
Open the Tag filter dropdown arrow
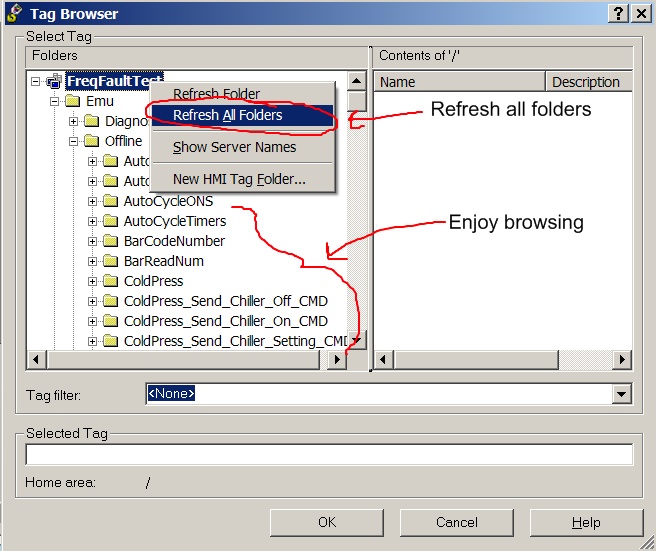coord(621,394)
